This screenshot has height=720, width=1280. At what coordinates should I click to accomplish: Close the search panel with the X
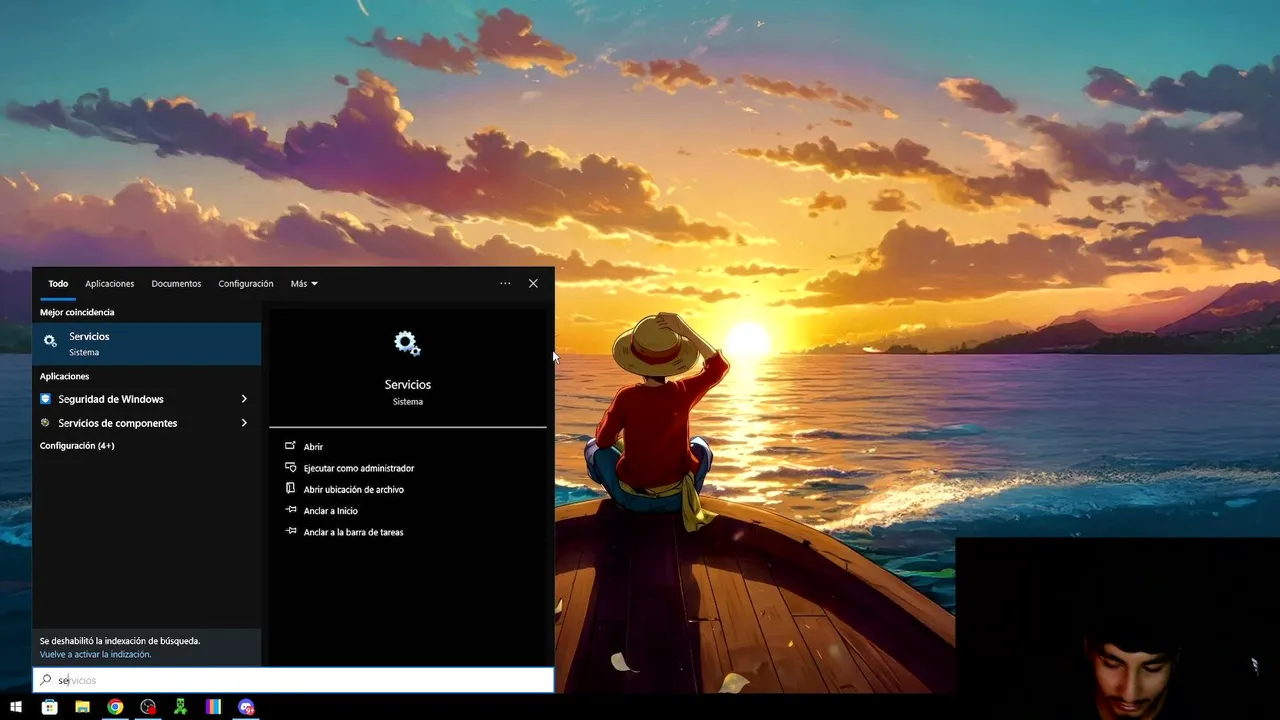coord(533,284)
